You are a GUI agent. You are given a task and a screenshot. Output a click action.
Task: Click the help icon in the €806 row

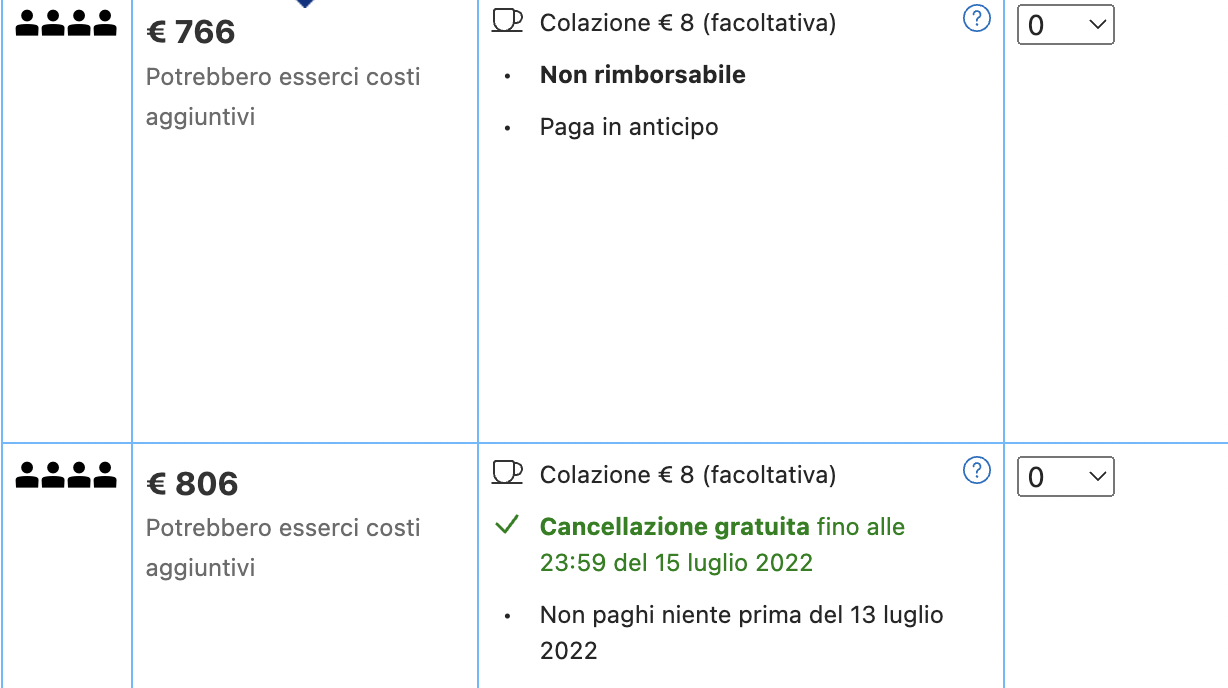tap(976, 470)
